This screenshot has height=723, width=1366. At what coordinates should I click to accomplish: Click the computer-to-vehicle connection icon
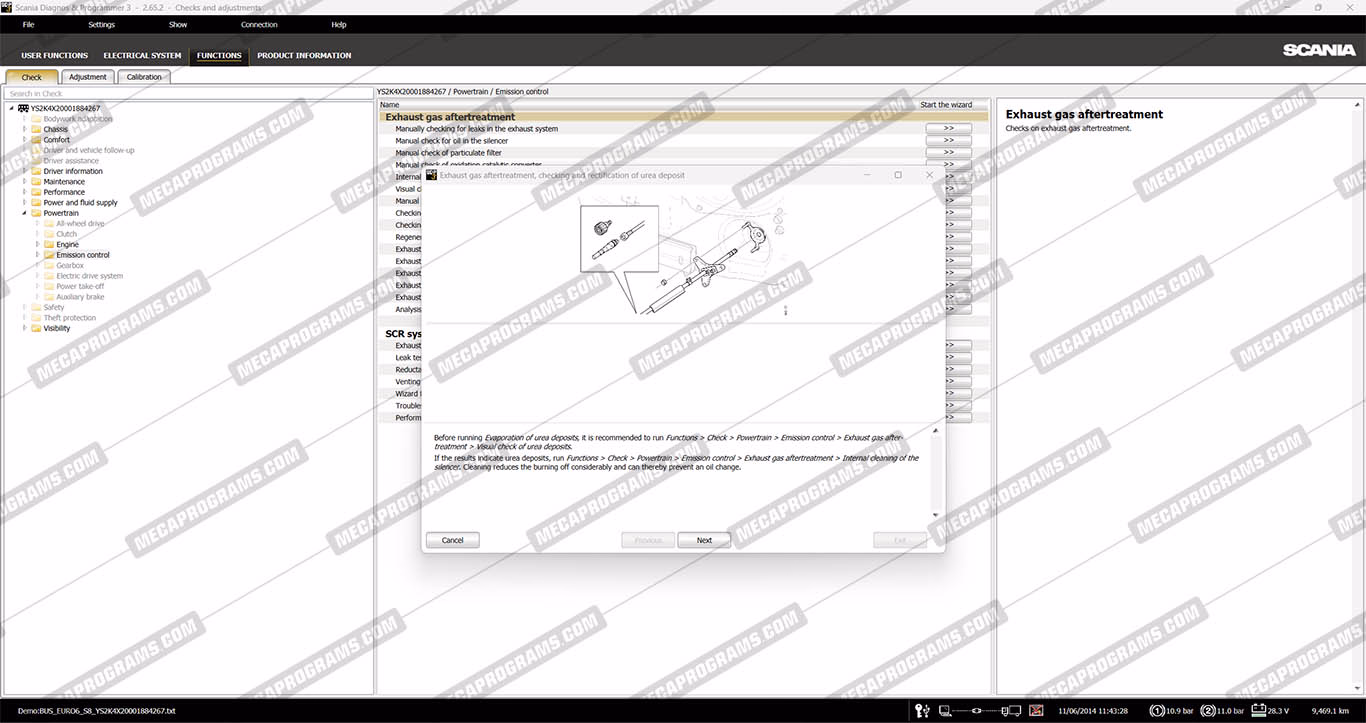coord(980,711)
